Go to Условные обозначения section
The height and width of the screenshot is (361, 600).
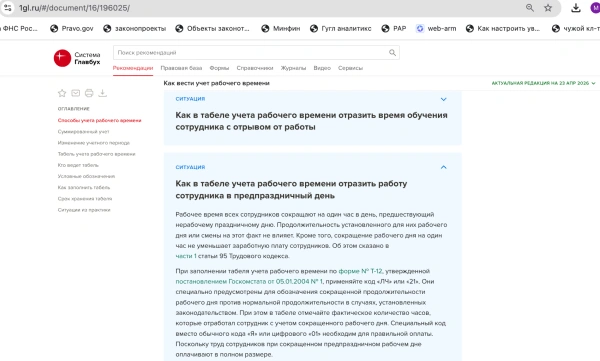(86, 176)
